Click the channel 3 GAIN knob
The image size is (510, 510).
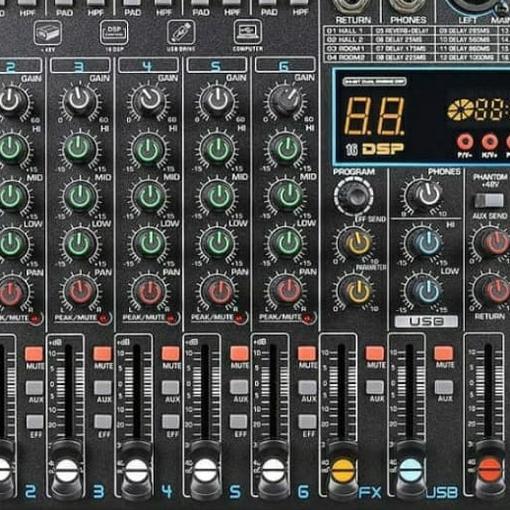79,100
